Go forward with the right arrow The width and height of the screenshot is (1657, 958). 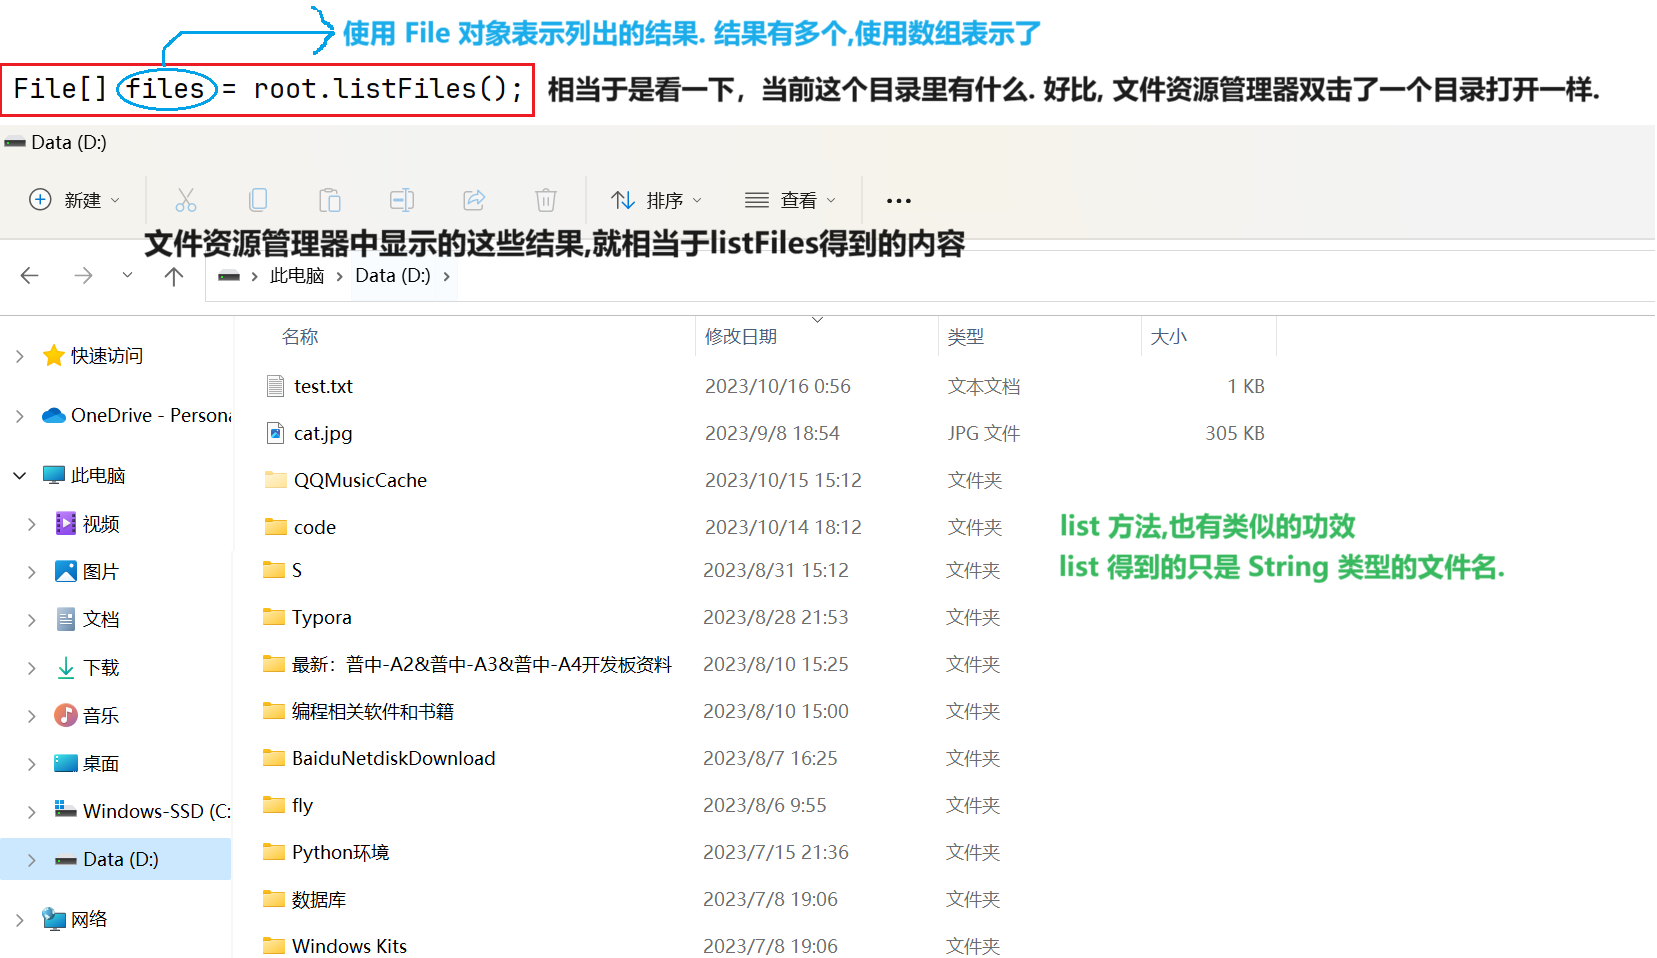tap(84, 276)
